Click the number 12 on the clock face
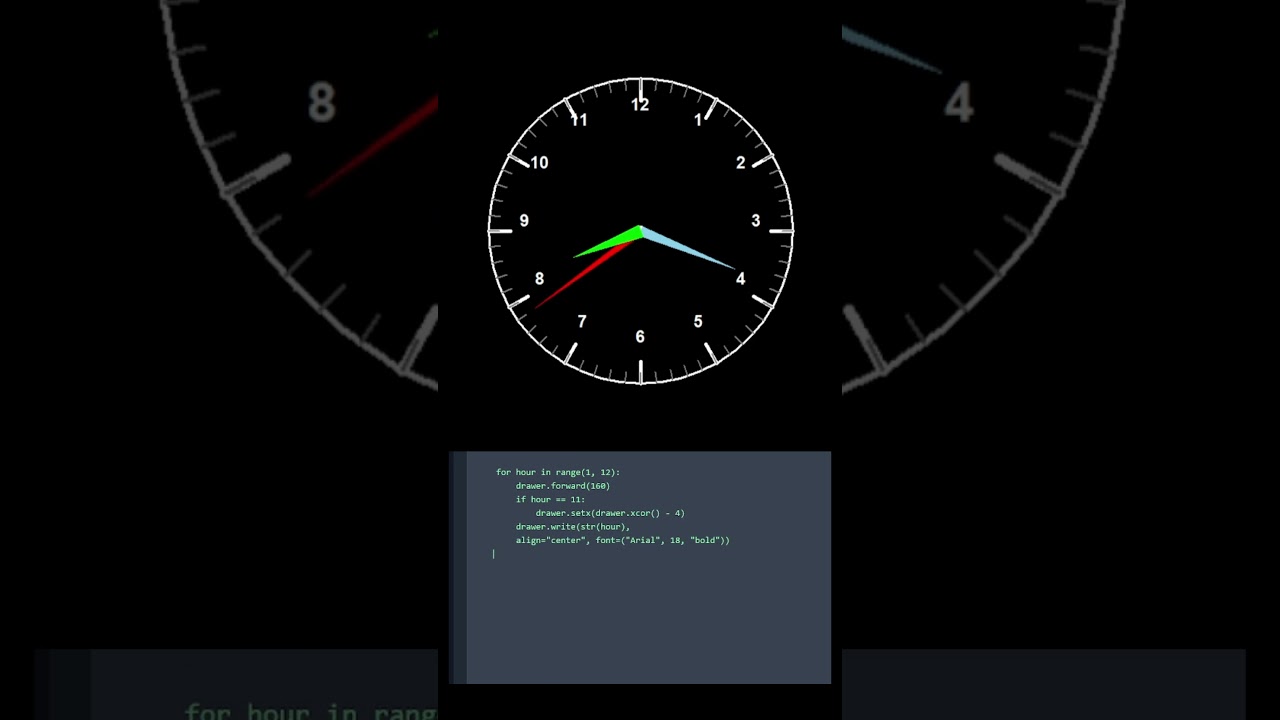1280x720 pixels. 640,105
